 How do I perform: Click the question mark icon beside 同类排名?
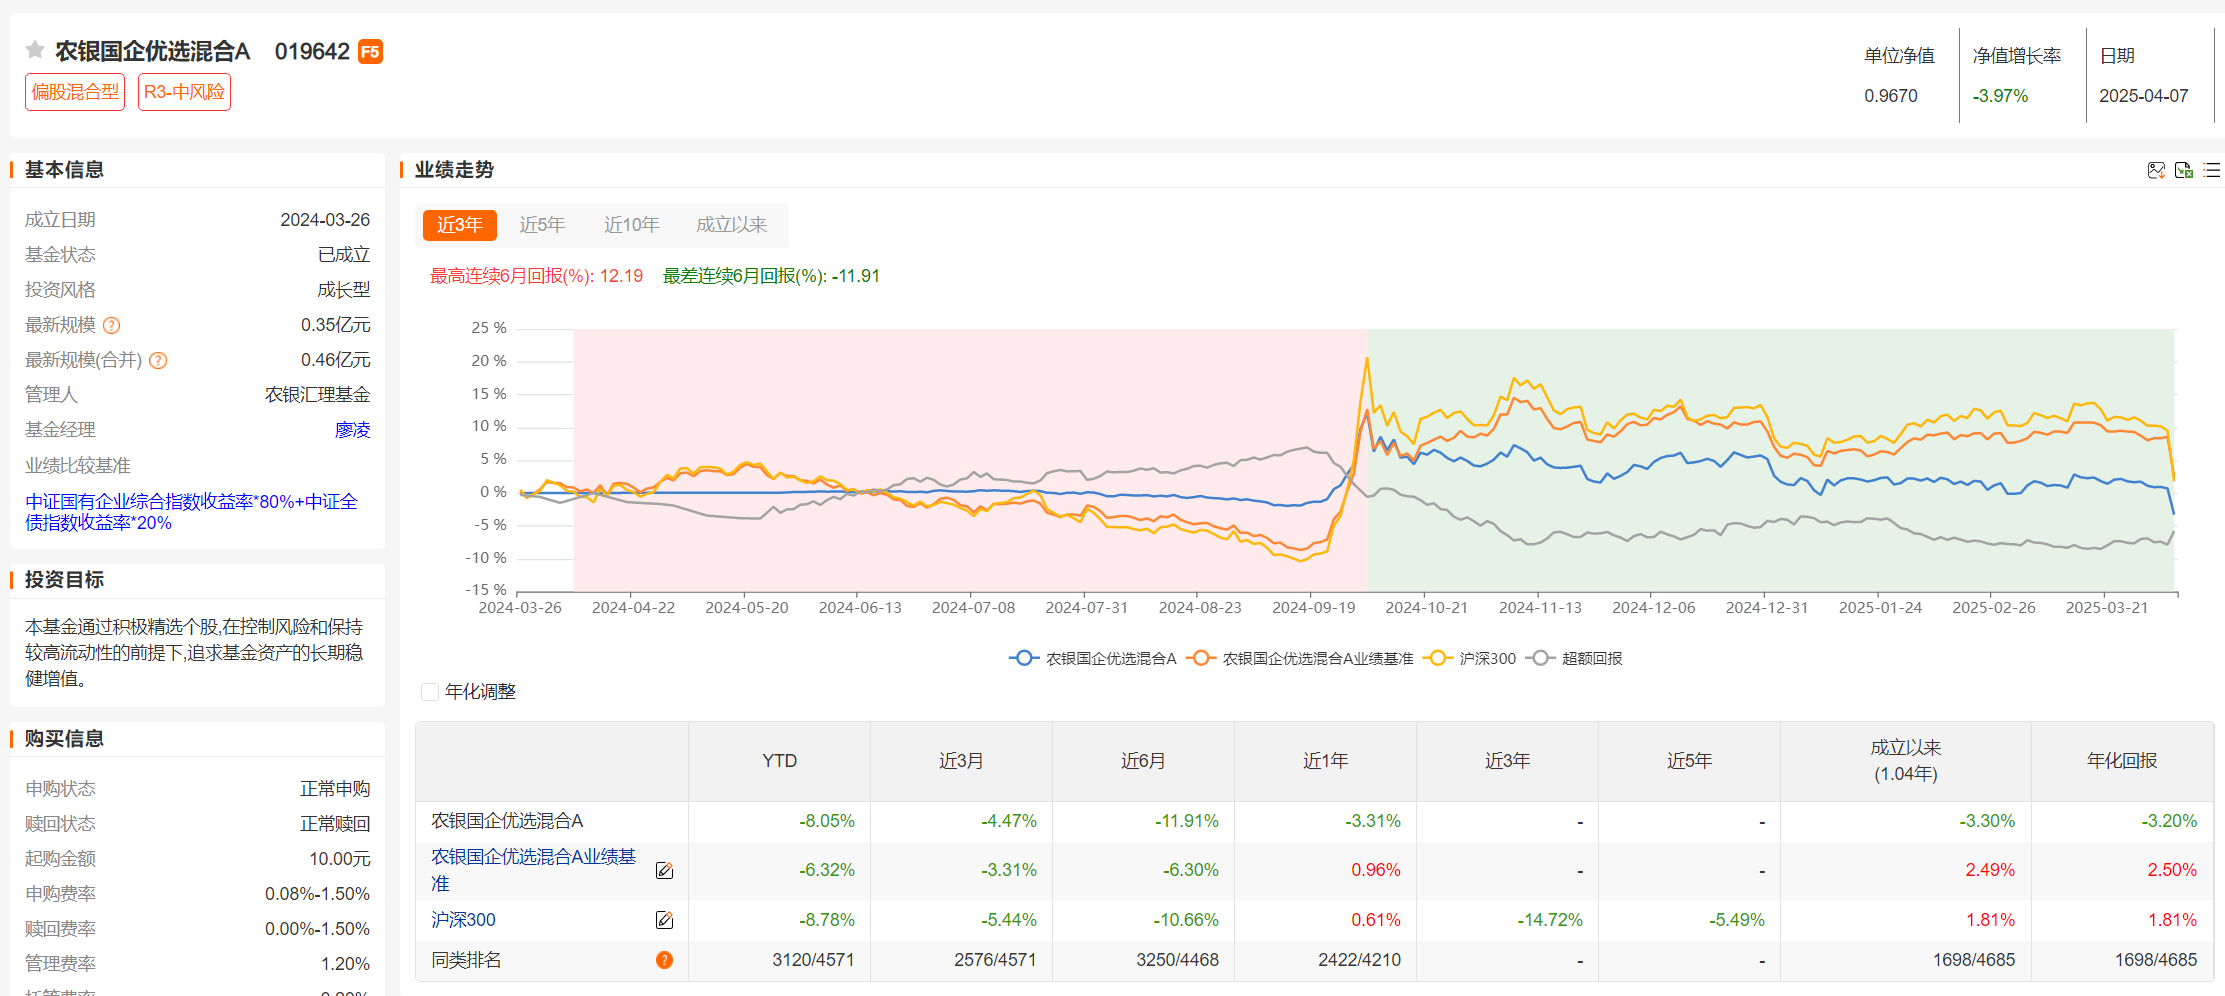coord(664,960)
